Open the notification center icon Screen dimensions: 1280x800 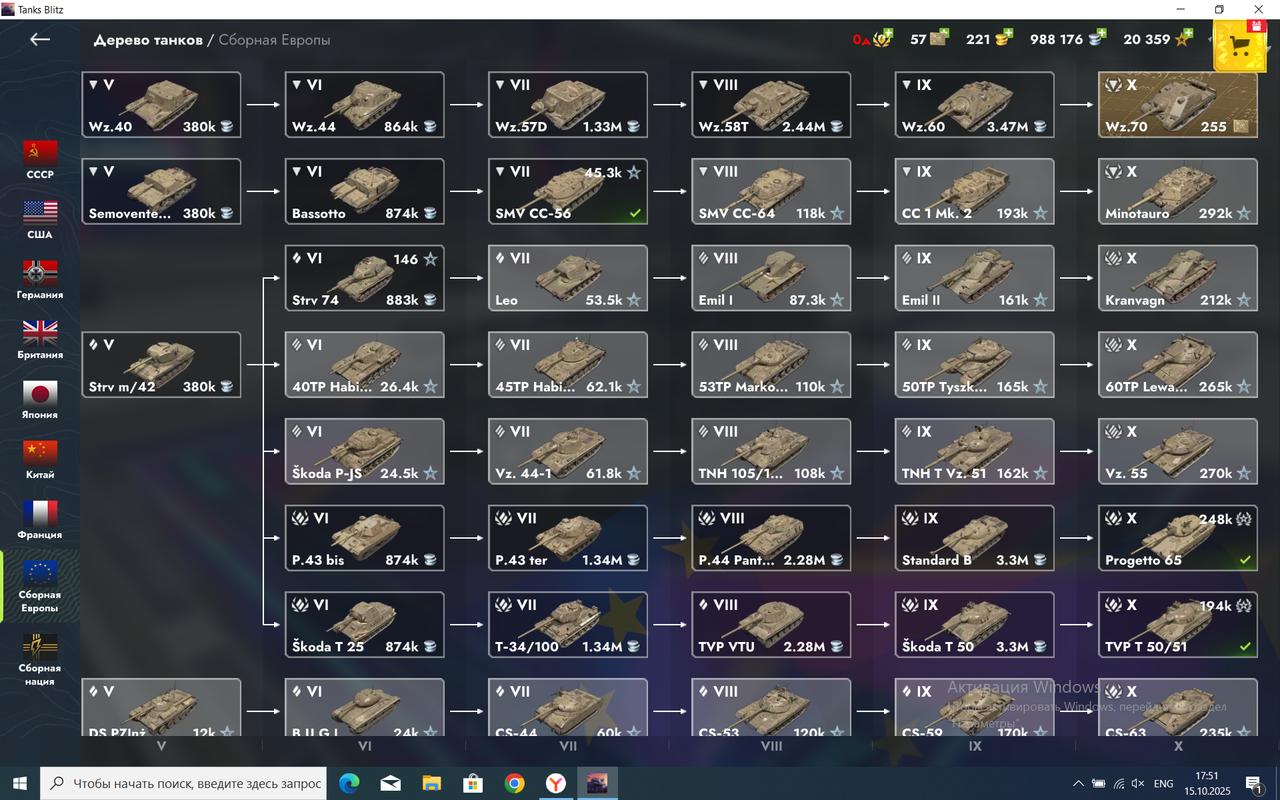1253,783
